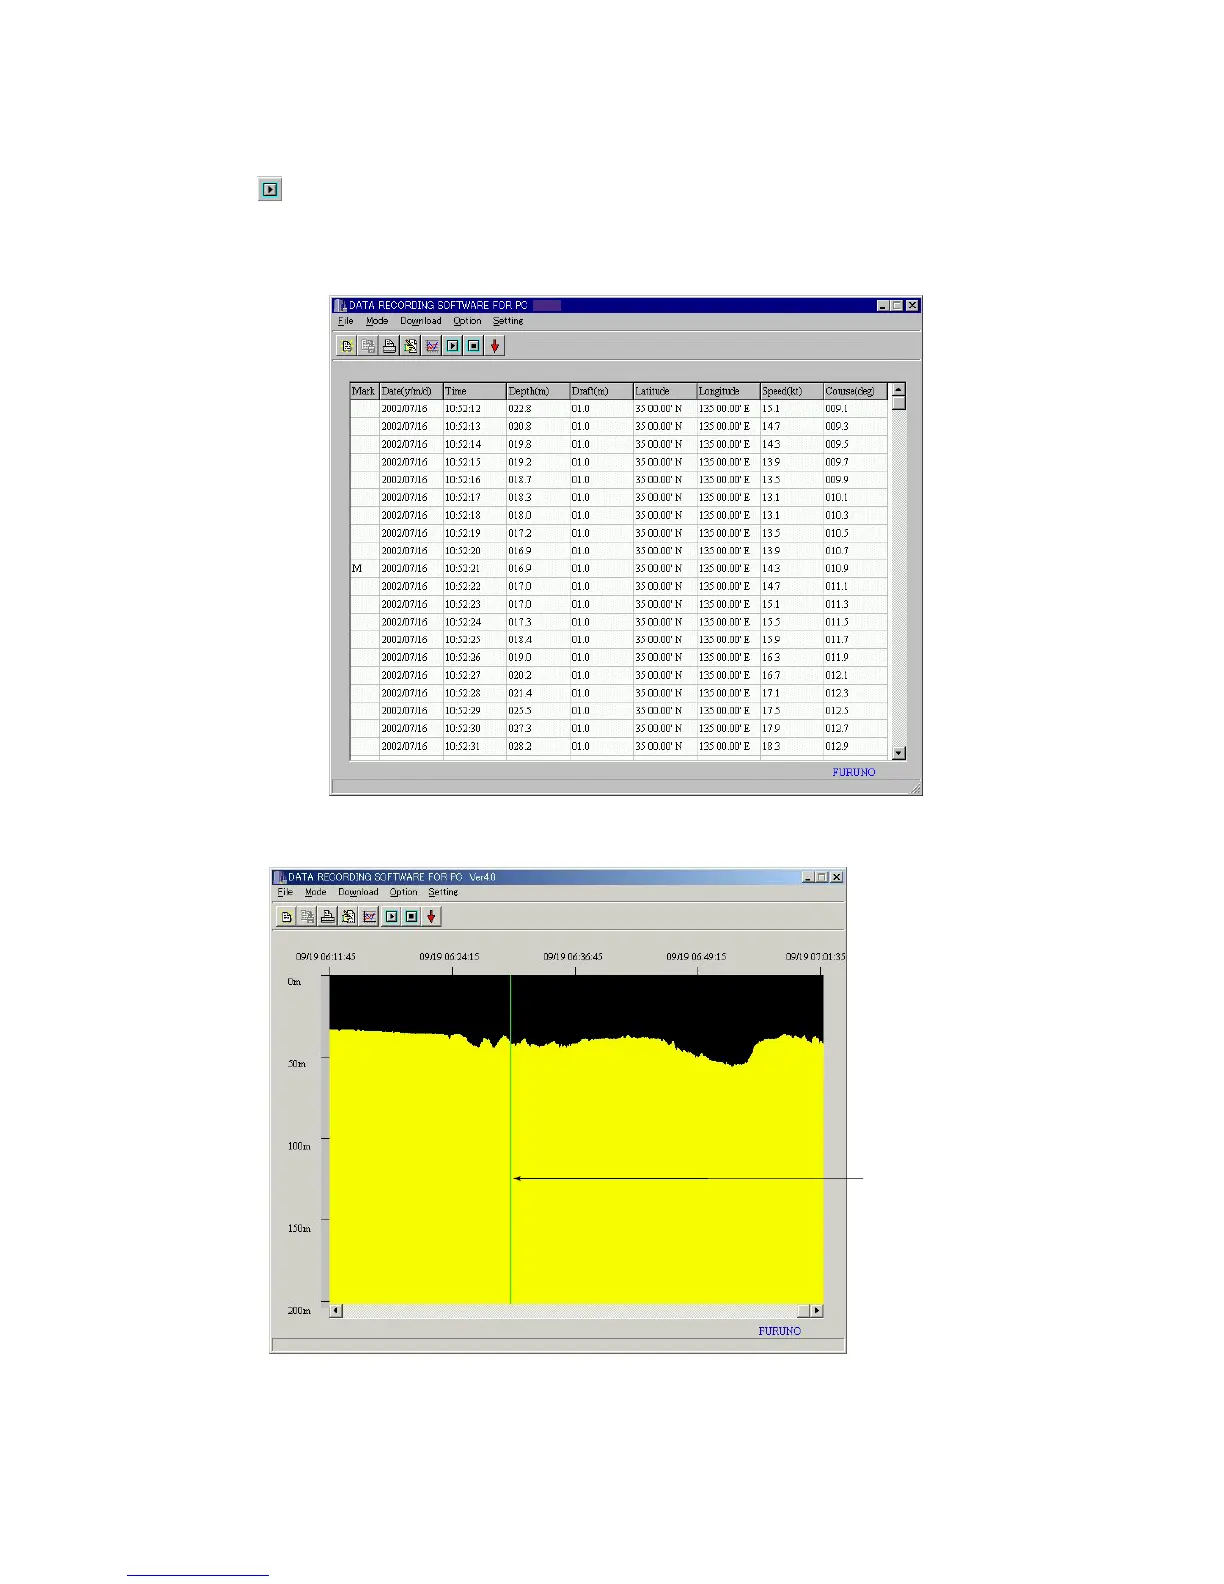Click the Depth(m) column header
Image resolution: width=1224 pixels, height=1584 pixels.
tap(537, 391)
